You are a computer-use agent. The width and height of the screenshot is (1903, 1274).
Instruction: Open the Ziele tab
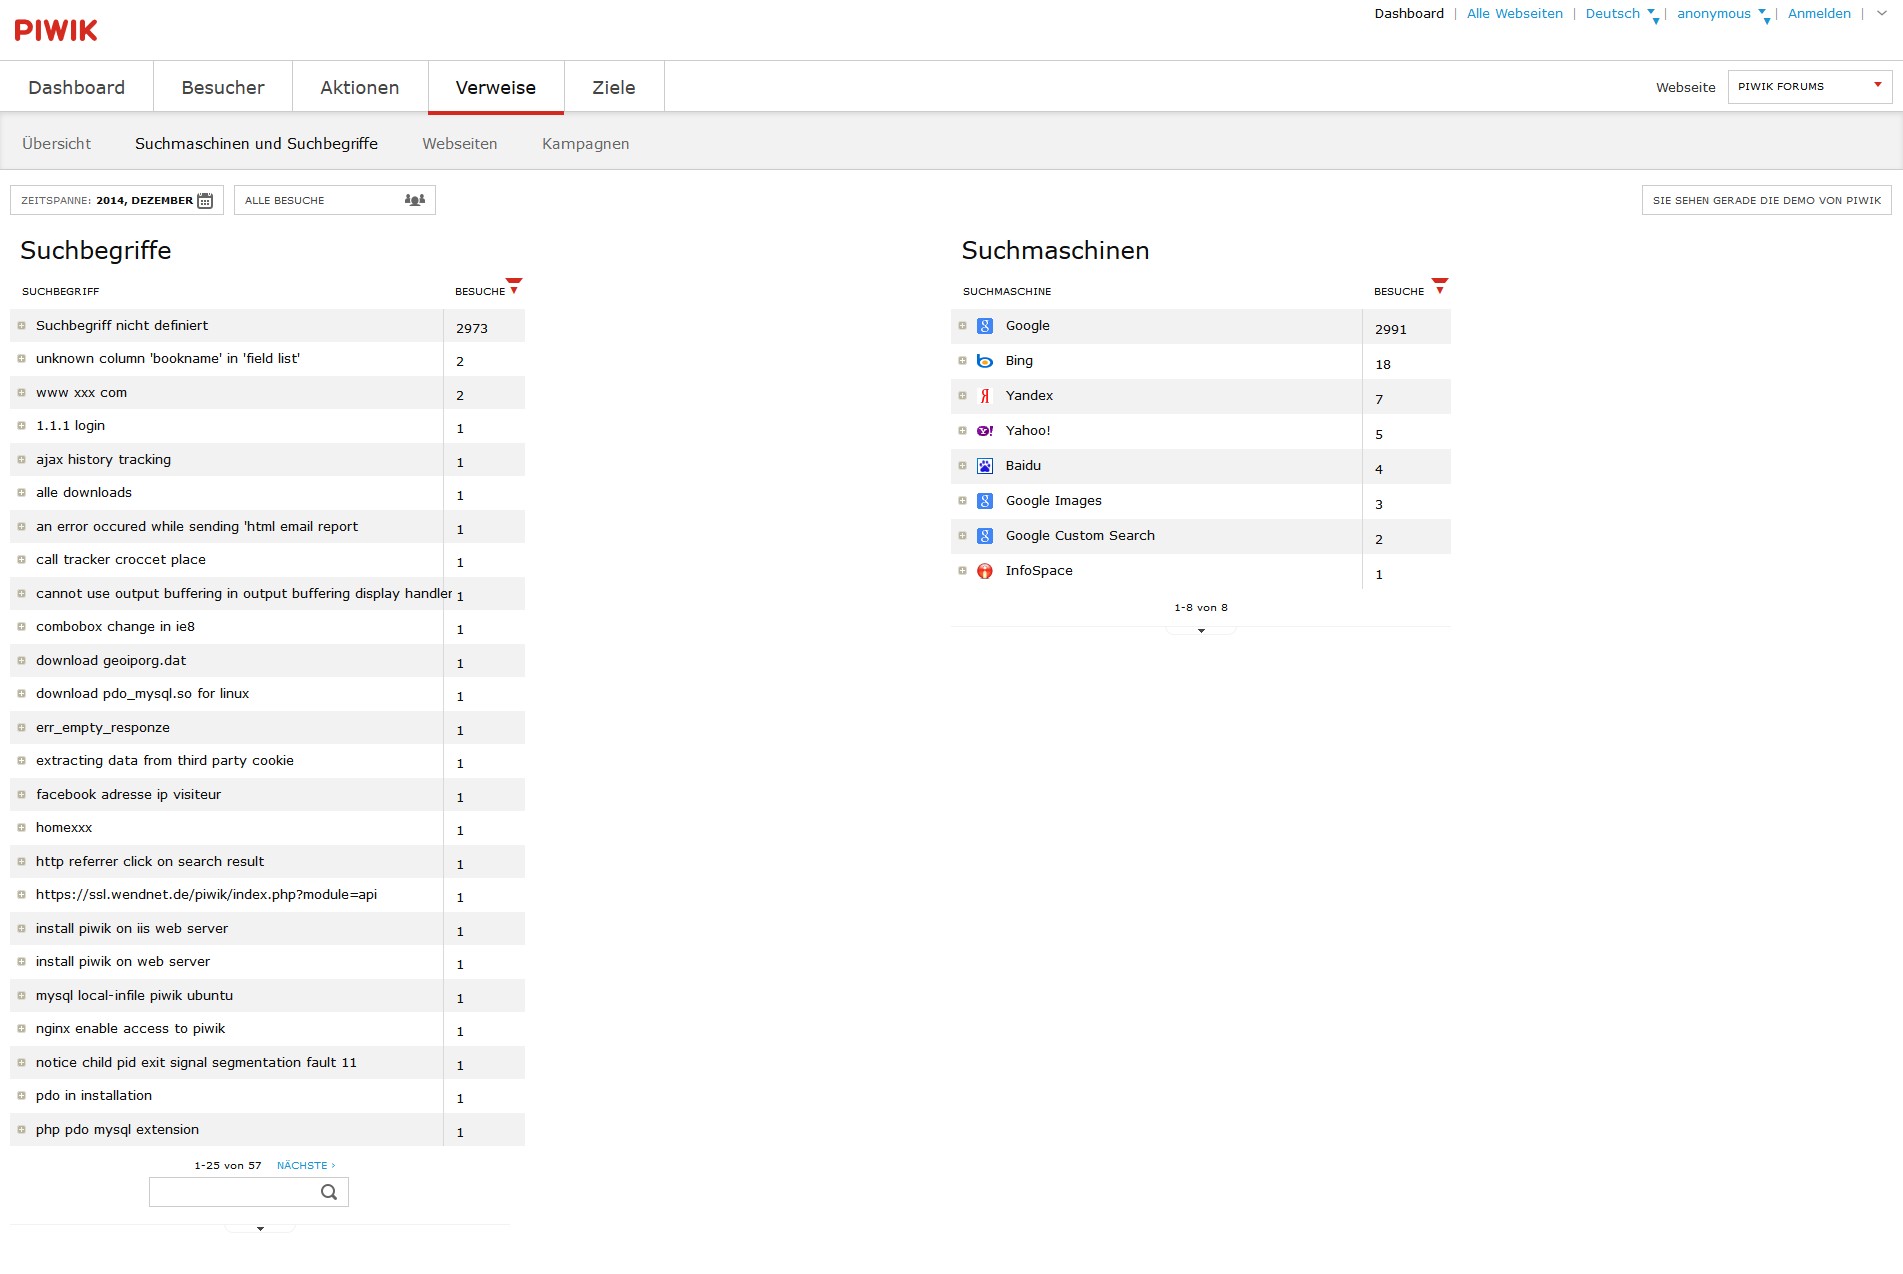pyautogui.click(x=614, y=88)
